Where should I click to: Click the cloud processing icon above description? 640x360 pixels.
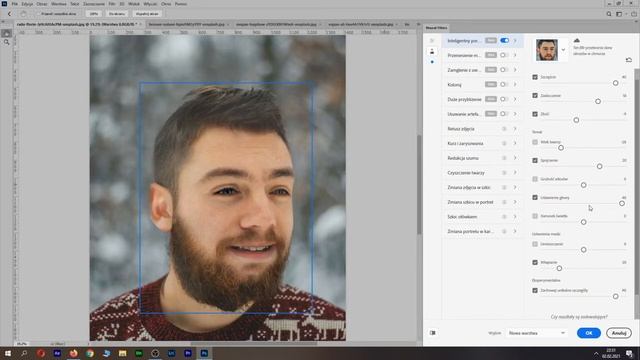click(x=577, y=40)
